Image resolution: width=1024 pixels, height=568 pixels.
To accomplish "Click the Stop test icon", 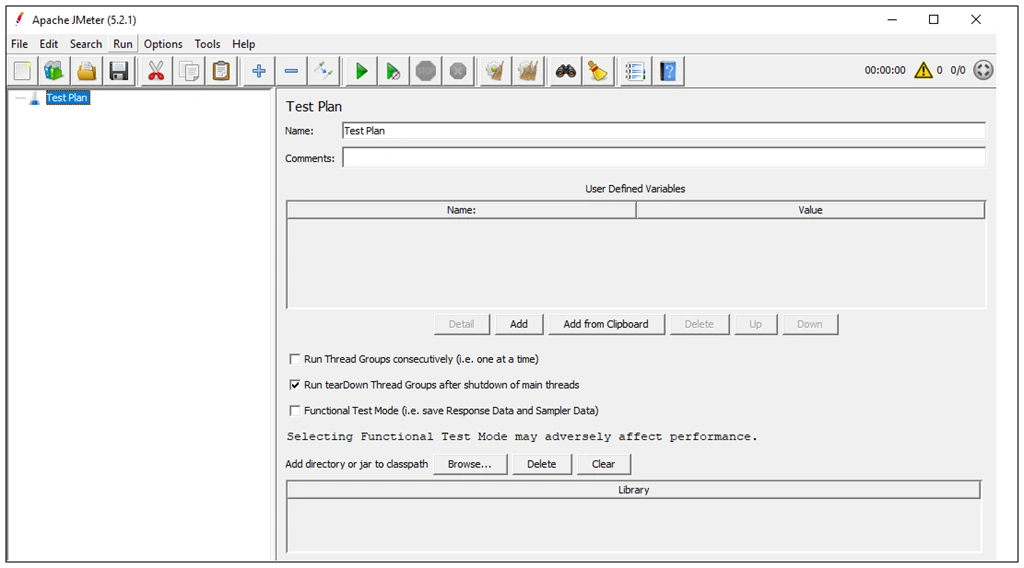I will click(426, 71).
